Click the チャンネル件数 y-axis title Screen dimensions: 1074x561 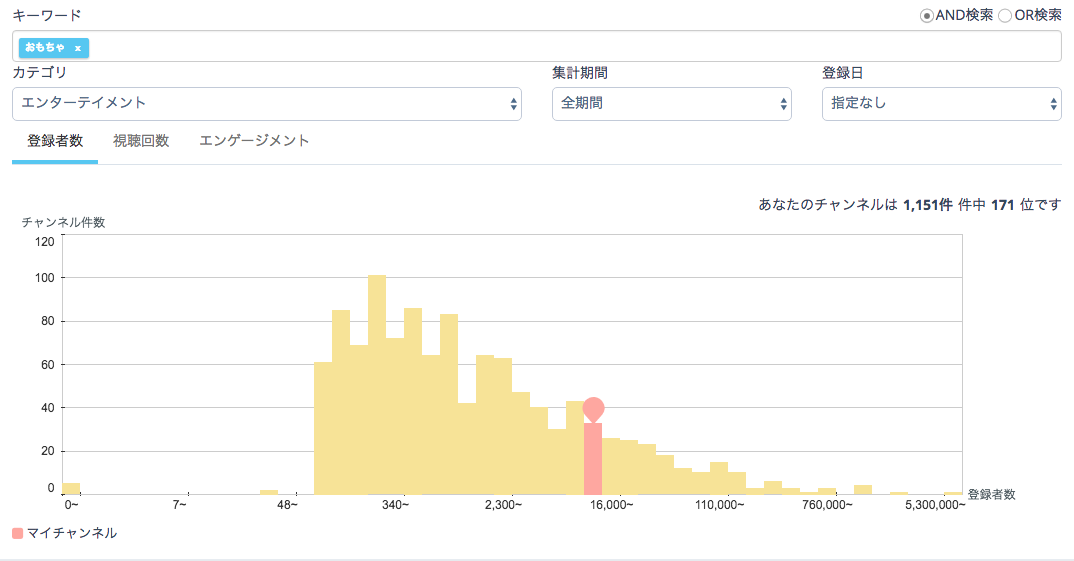(x=63, y=223)
